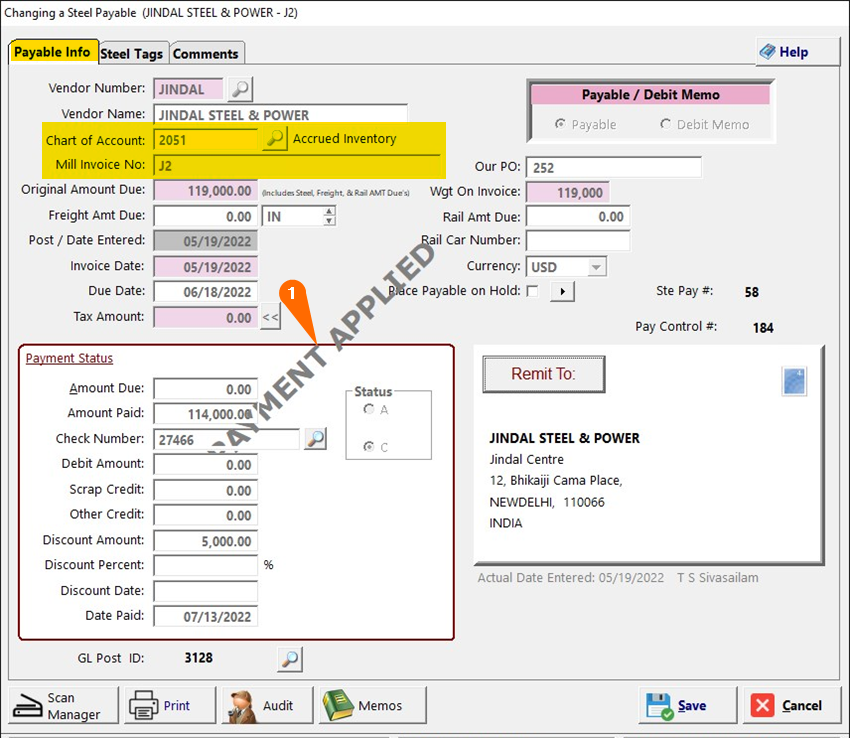The height and width of the screenshot is (738, 850).
Task: Click the Amount Paid field
Action: tap(206, 414)
